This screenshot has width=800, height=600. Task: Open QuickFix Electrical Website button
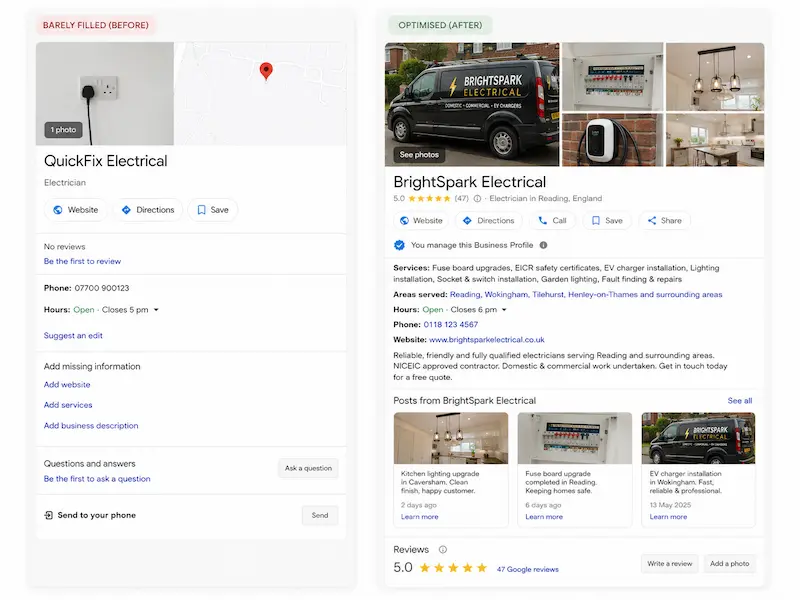[76, 210]
